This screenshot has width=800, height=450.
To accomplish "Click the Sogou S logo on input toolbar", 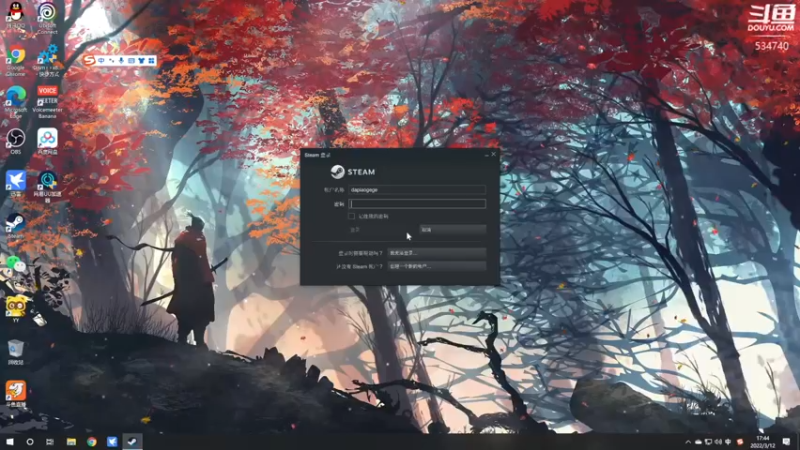I will coord(89,60).
